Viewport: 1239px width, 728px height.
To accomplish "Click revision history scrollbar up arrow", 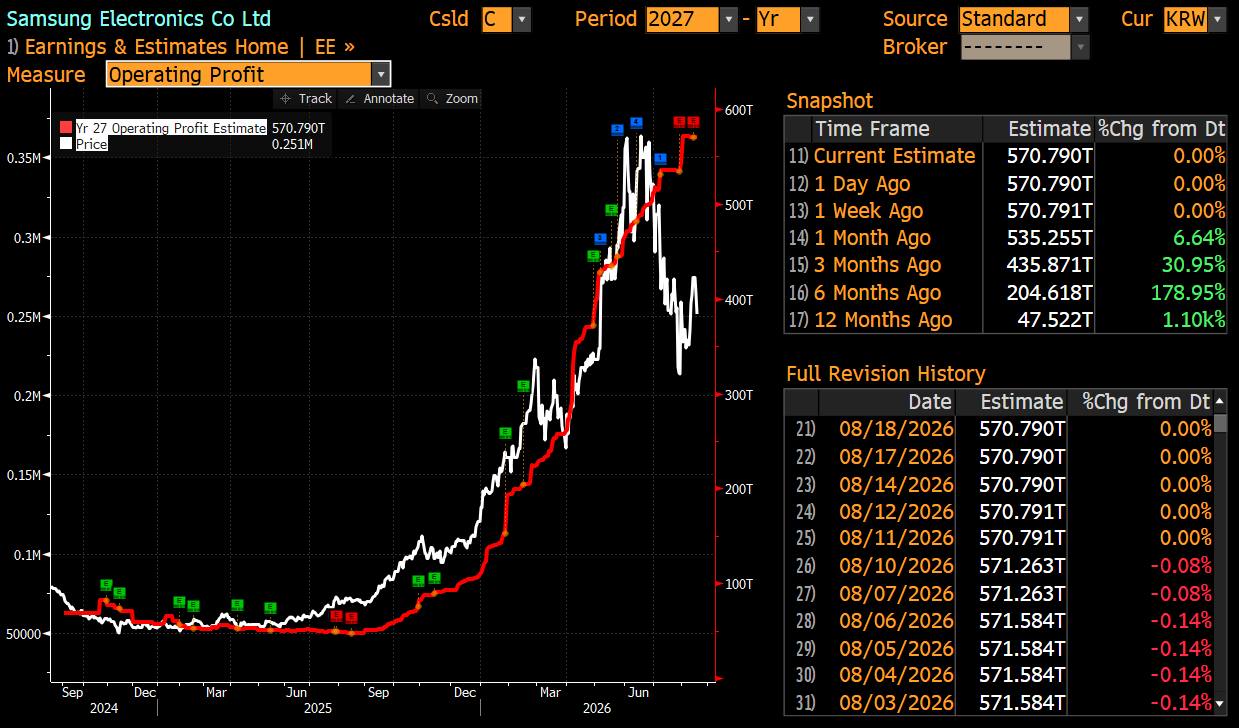I will pos(1220,402).
